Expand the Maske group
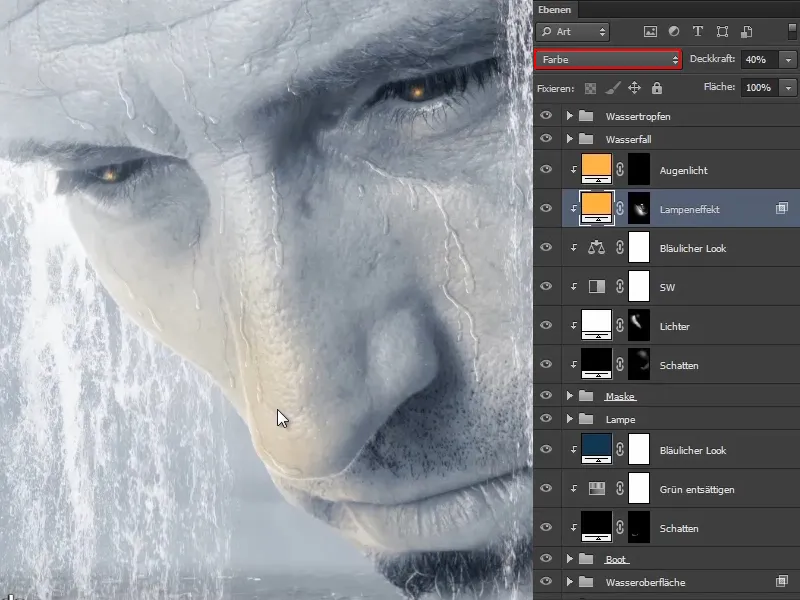This screenshot has height=600, width=800. pyautogui.click(x=569, y=395)
